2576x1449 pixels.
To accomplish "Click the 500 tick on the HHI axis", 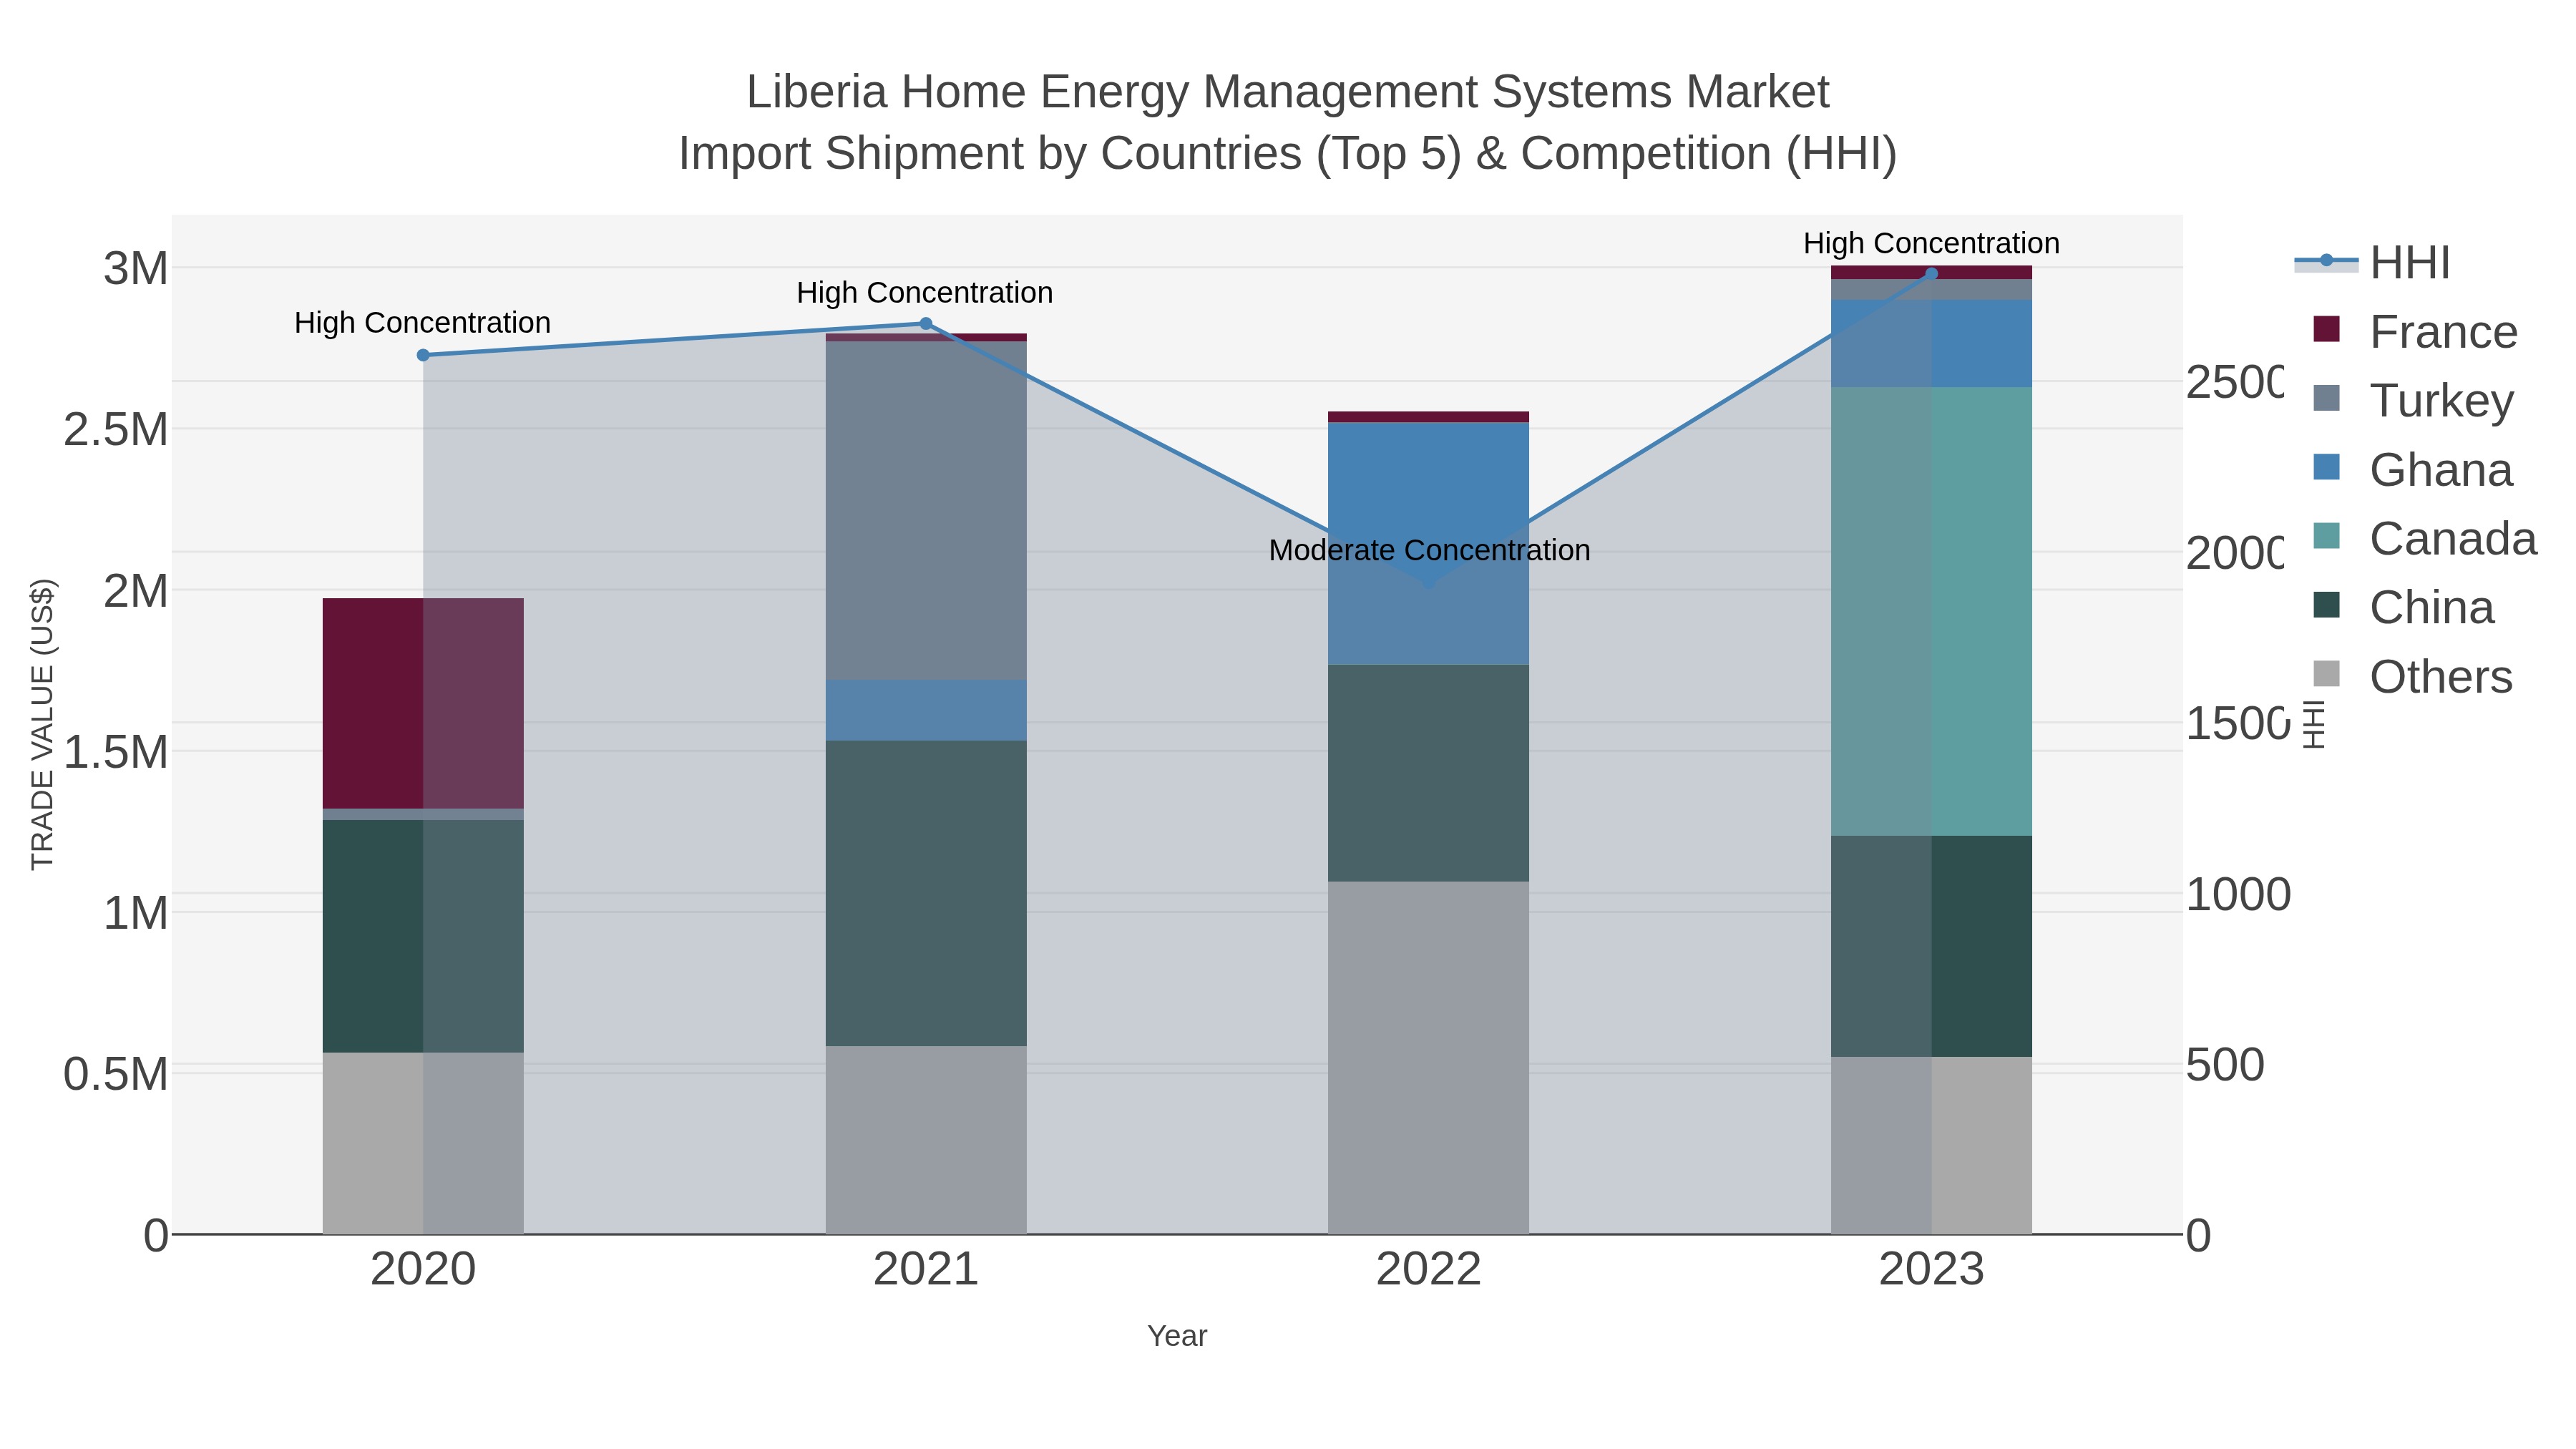I will 2225,1065.
